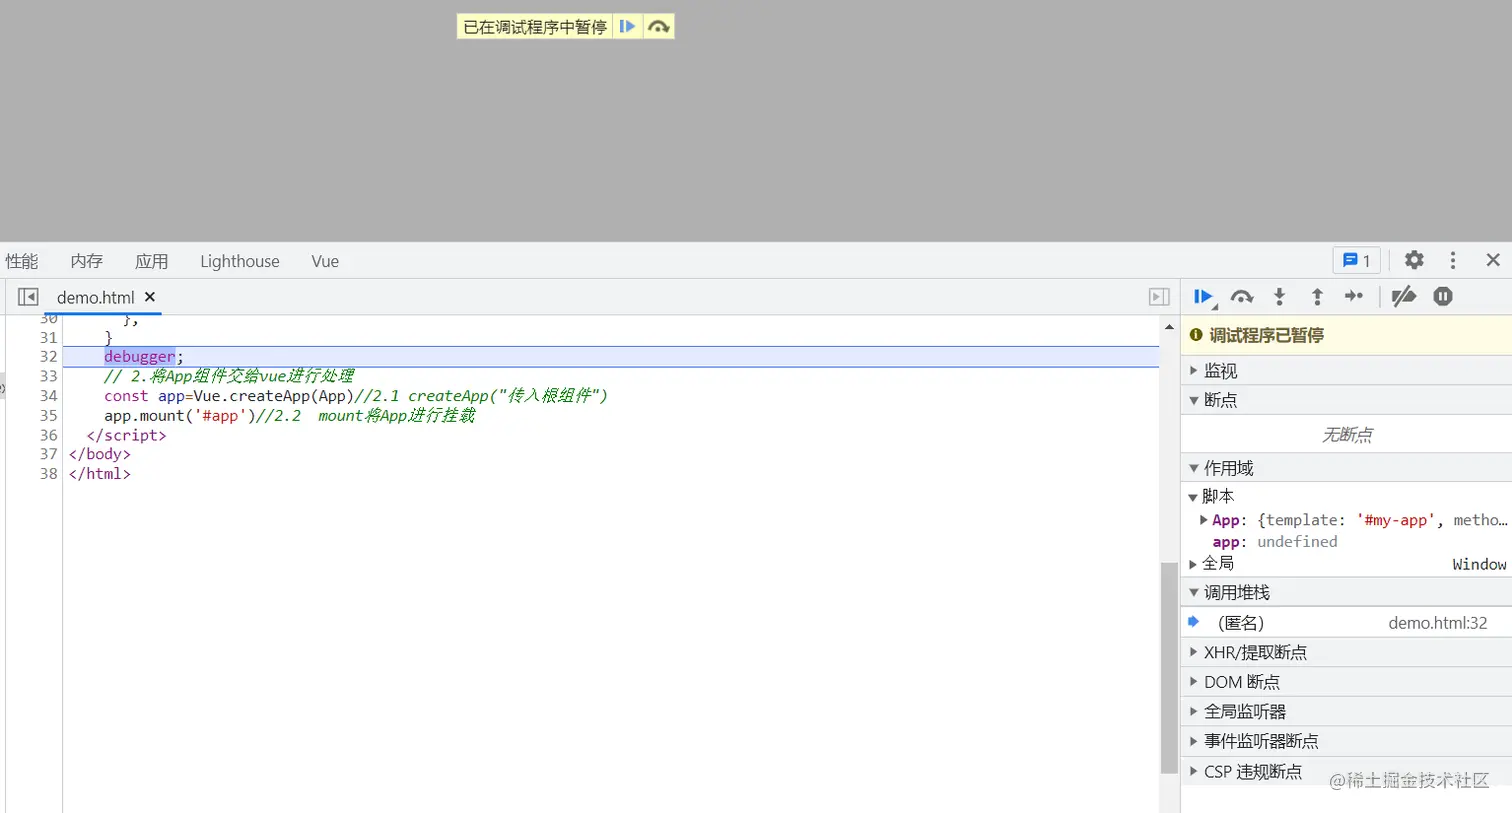1512x813 pixels.
Task: Click the comment line 2.将App组件交给vue进行处理
Action: [x=229, y=376]
